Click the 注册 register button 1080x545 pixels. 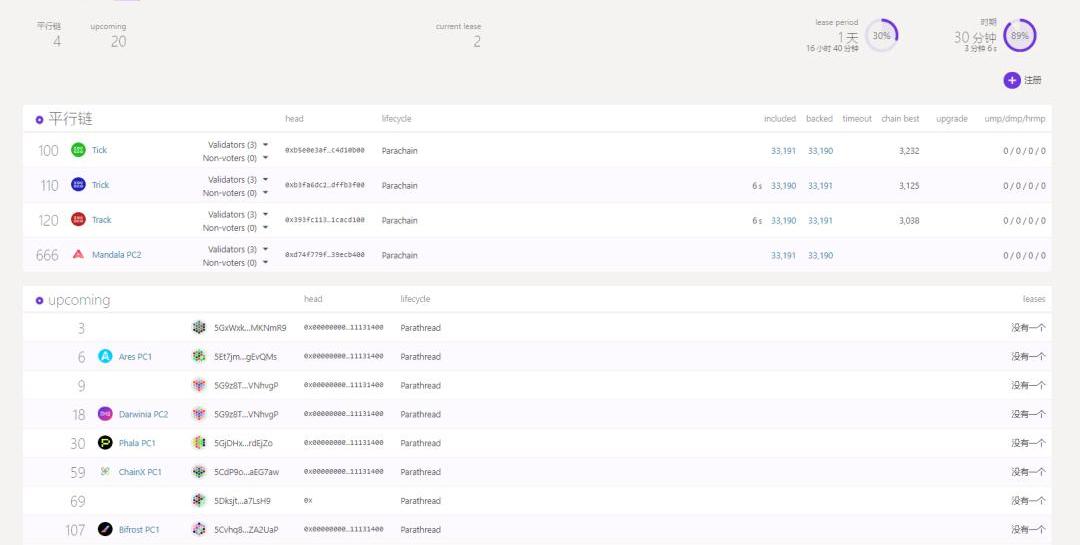[1023, 80]
